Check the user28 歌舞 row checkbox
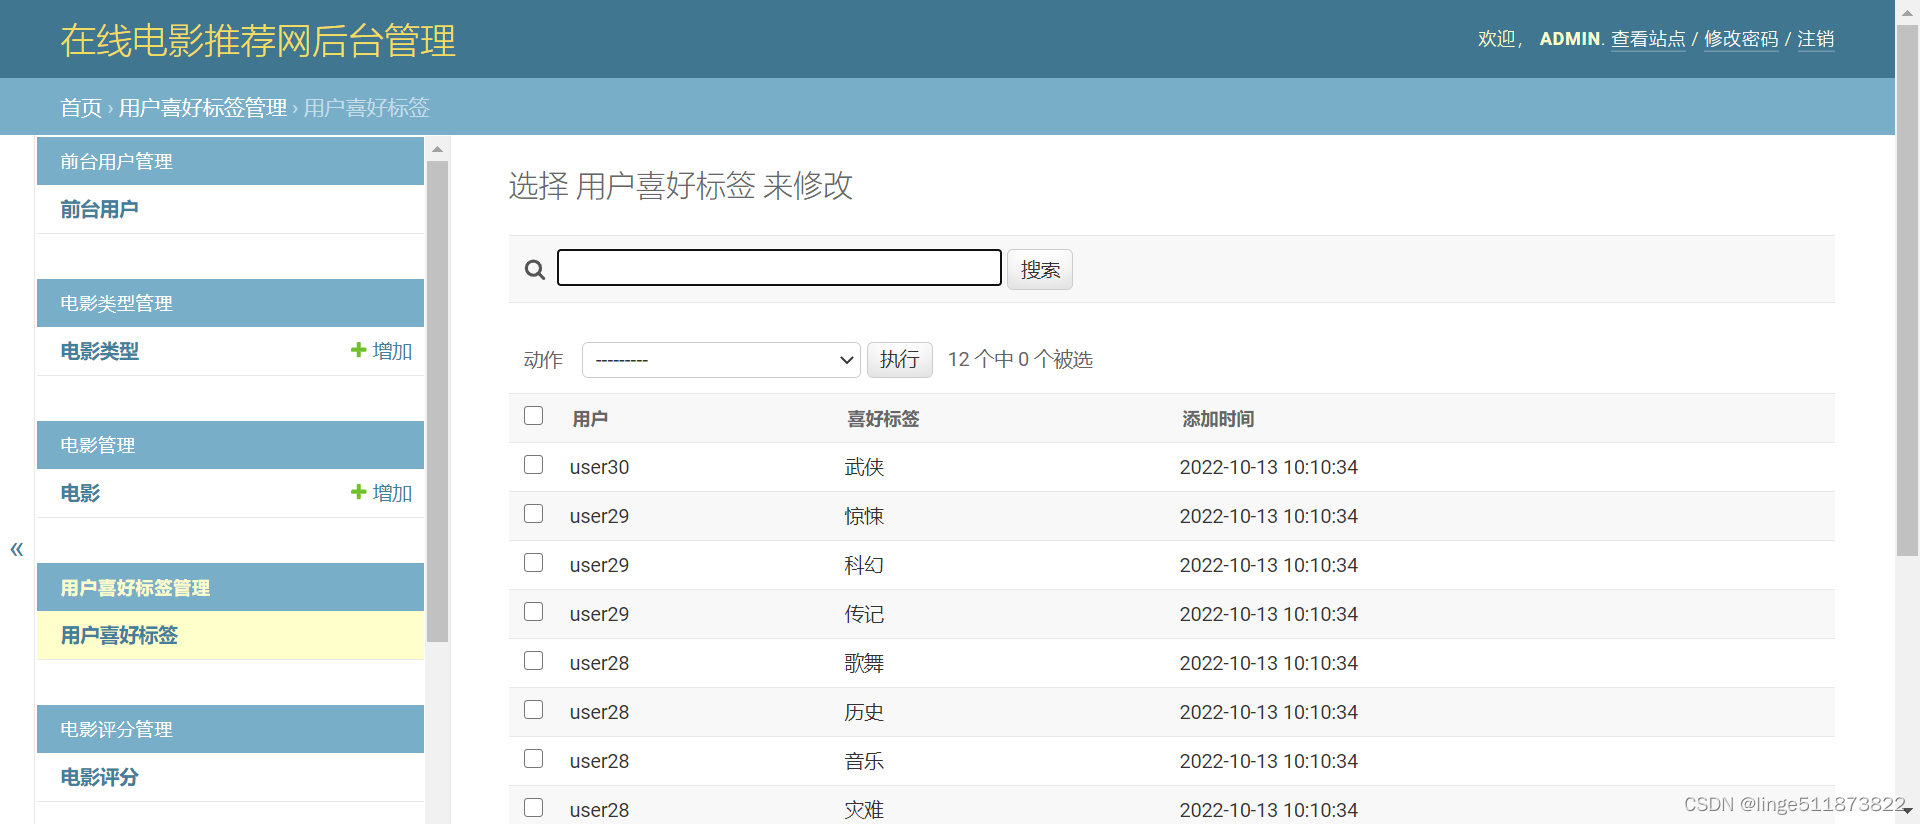This screenshot has width=1920, height=824. click(534, 661)
